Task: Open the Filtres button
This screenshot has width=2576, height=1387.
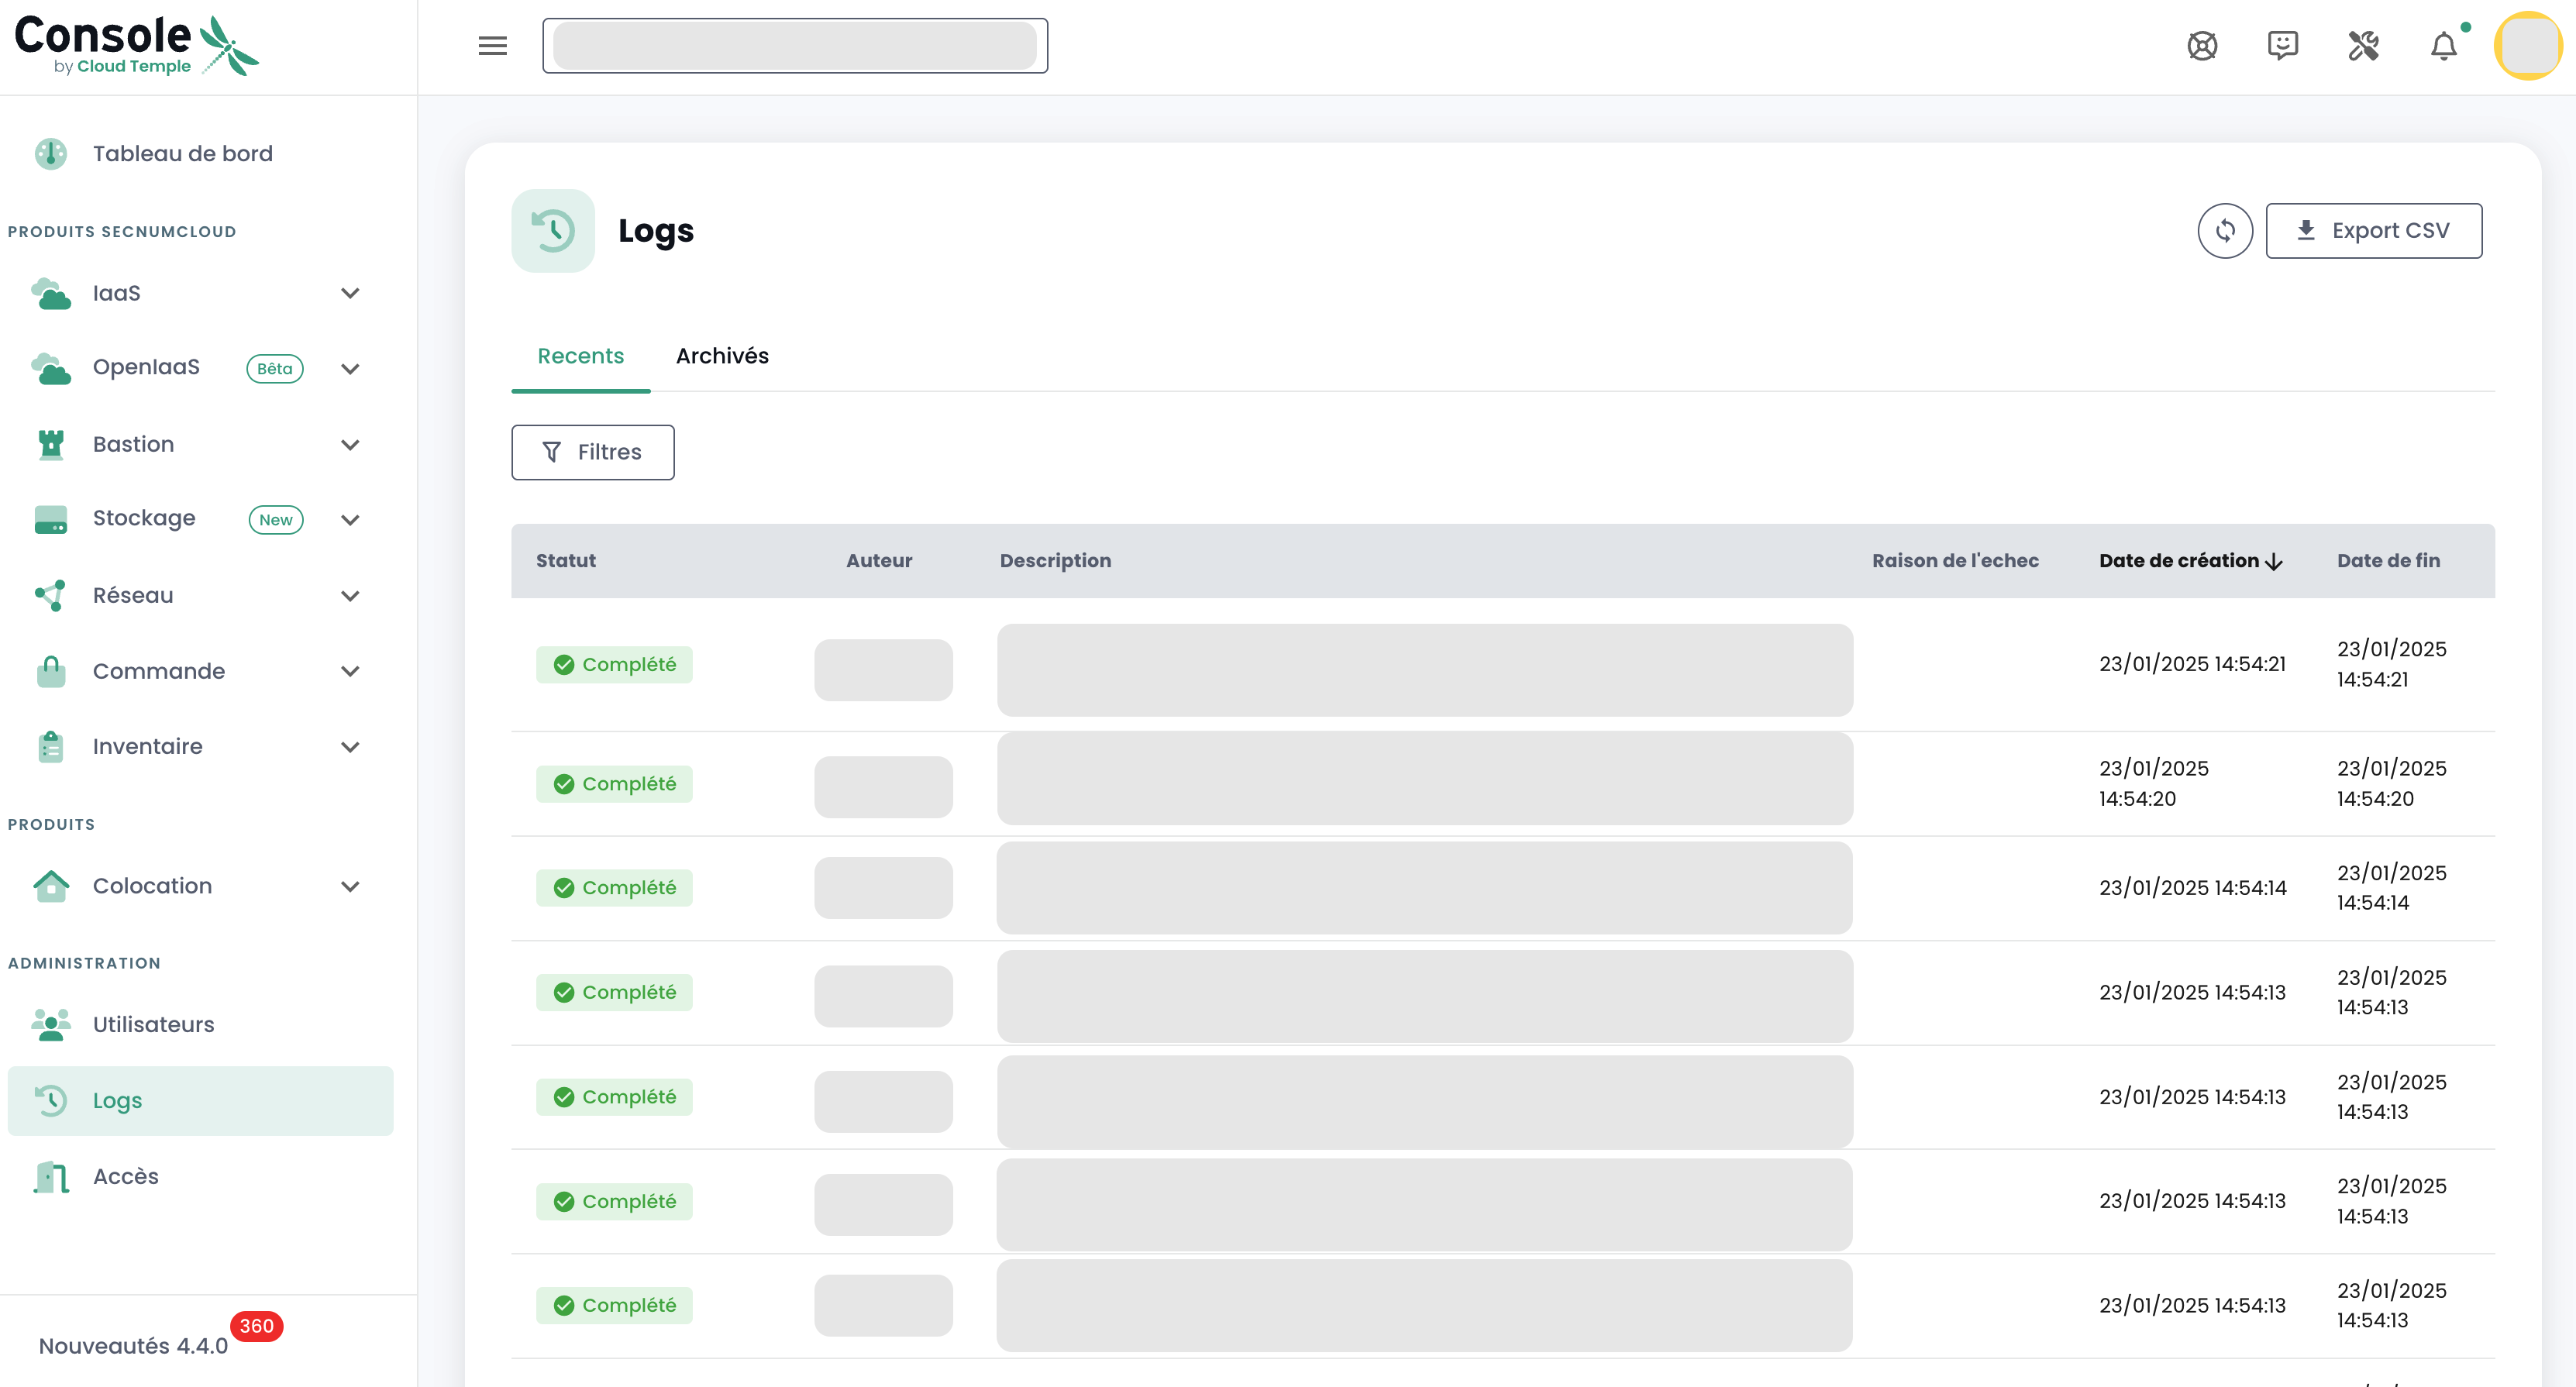Action: [592, 452]
